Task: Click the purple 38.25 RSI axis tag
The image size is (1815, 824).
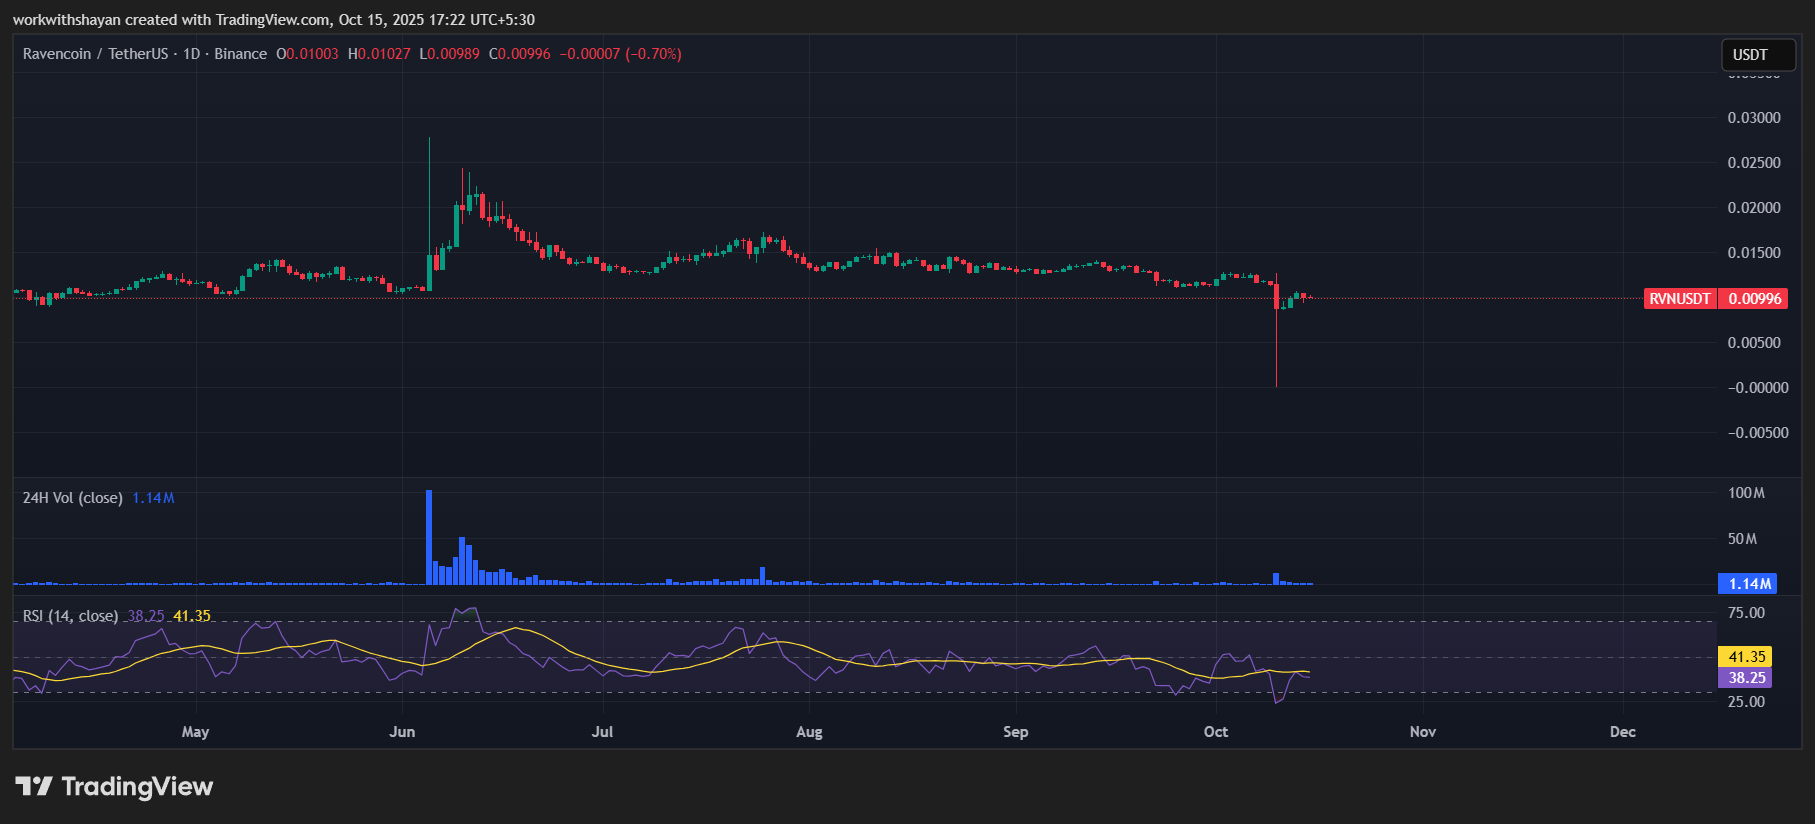Action: point(1746,678)
